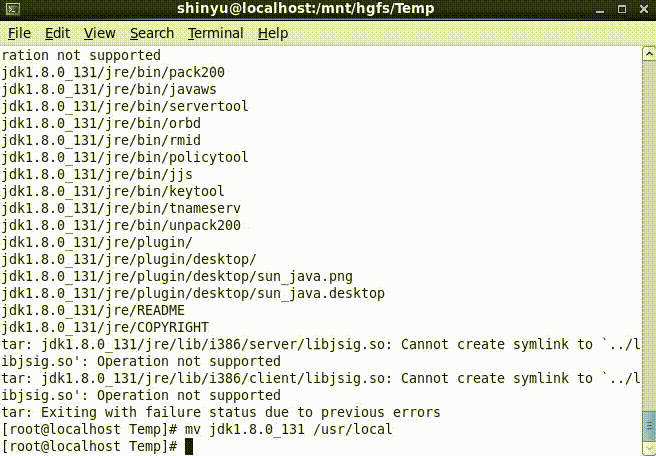
Task: Open the Terminal menu
Action: [215, 33]
